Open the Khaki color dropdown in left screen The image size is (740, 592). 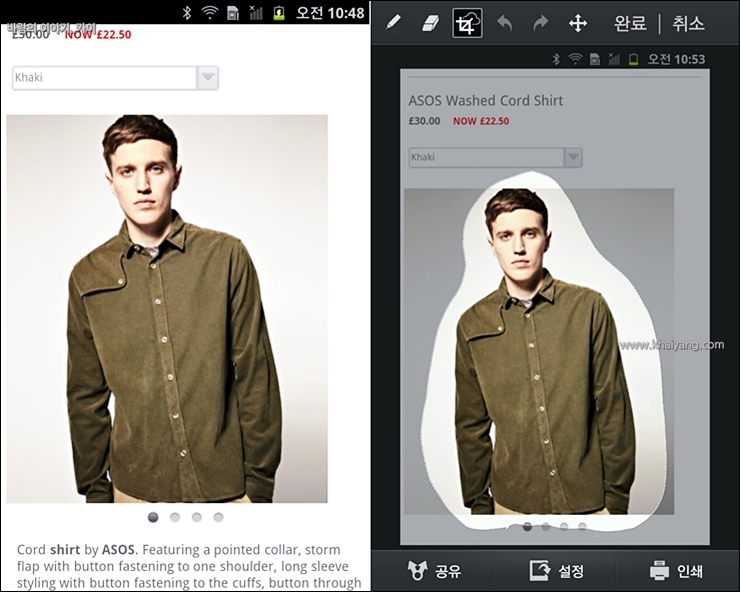(x=104, y=78)
